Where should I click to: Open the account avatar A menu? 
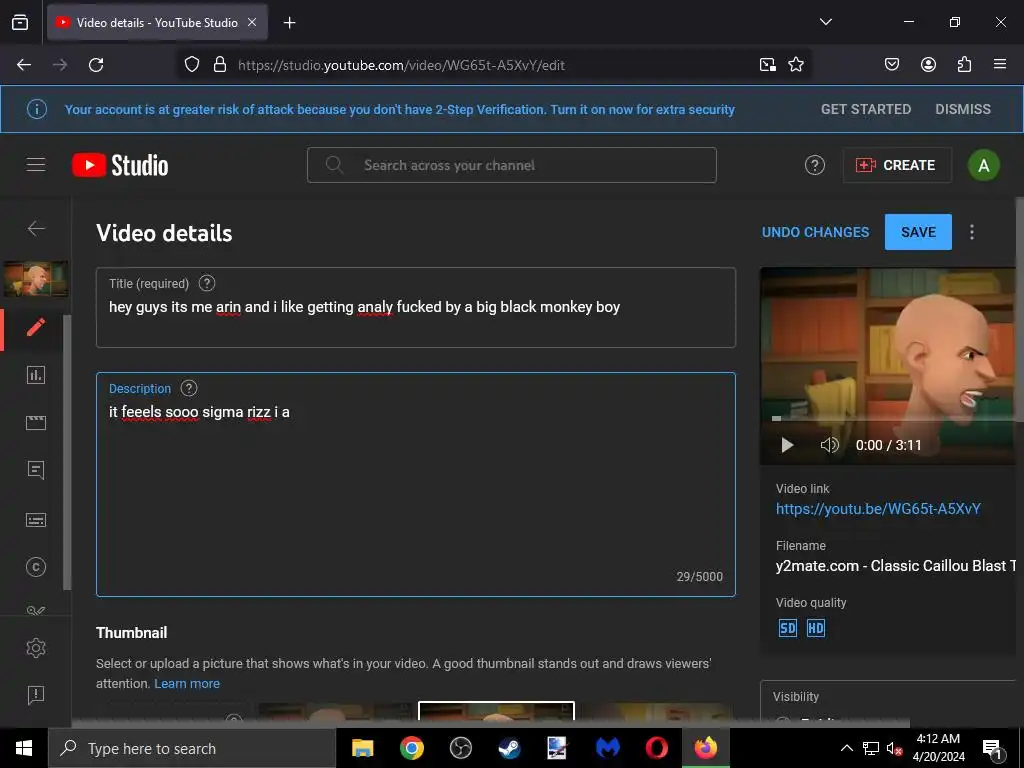[984, 165]
